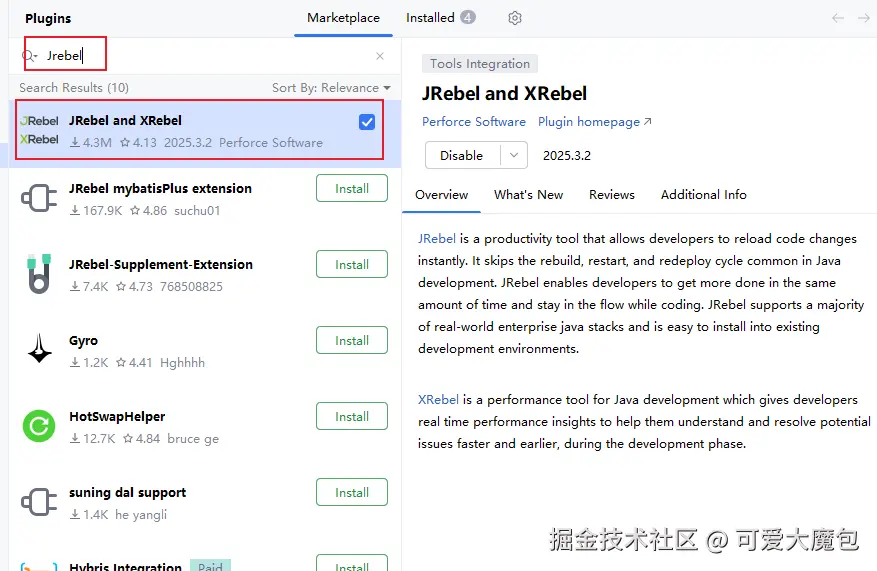This screenshot has height=571, width=877.
Task: Click the he yangli author name
Action: (x=141, y=515)
